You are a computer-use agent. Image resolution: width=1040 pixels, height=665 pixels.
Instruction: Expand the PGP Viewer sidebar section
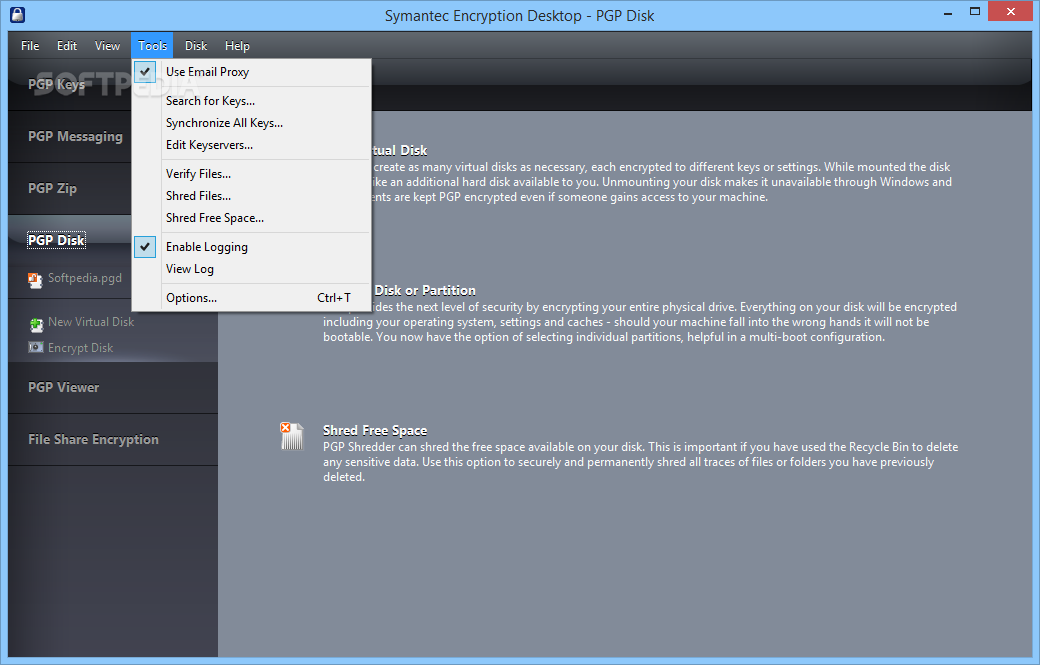coord(64,387)
